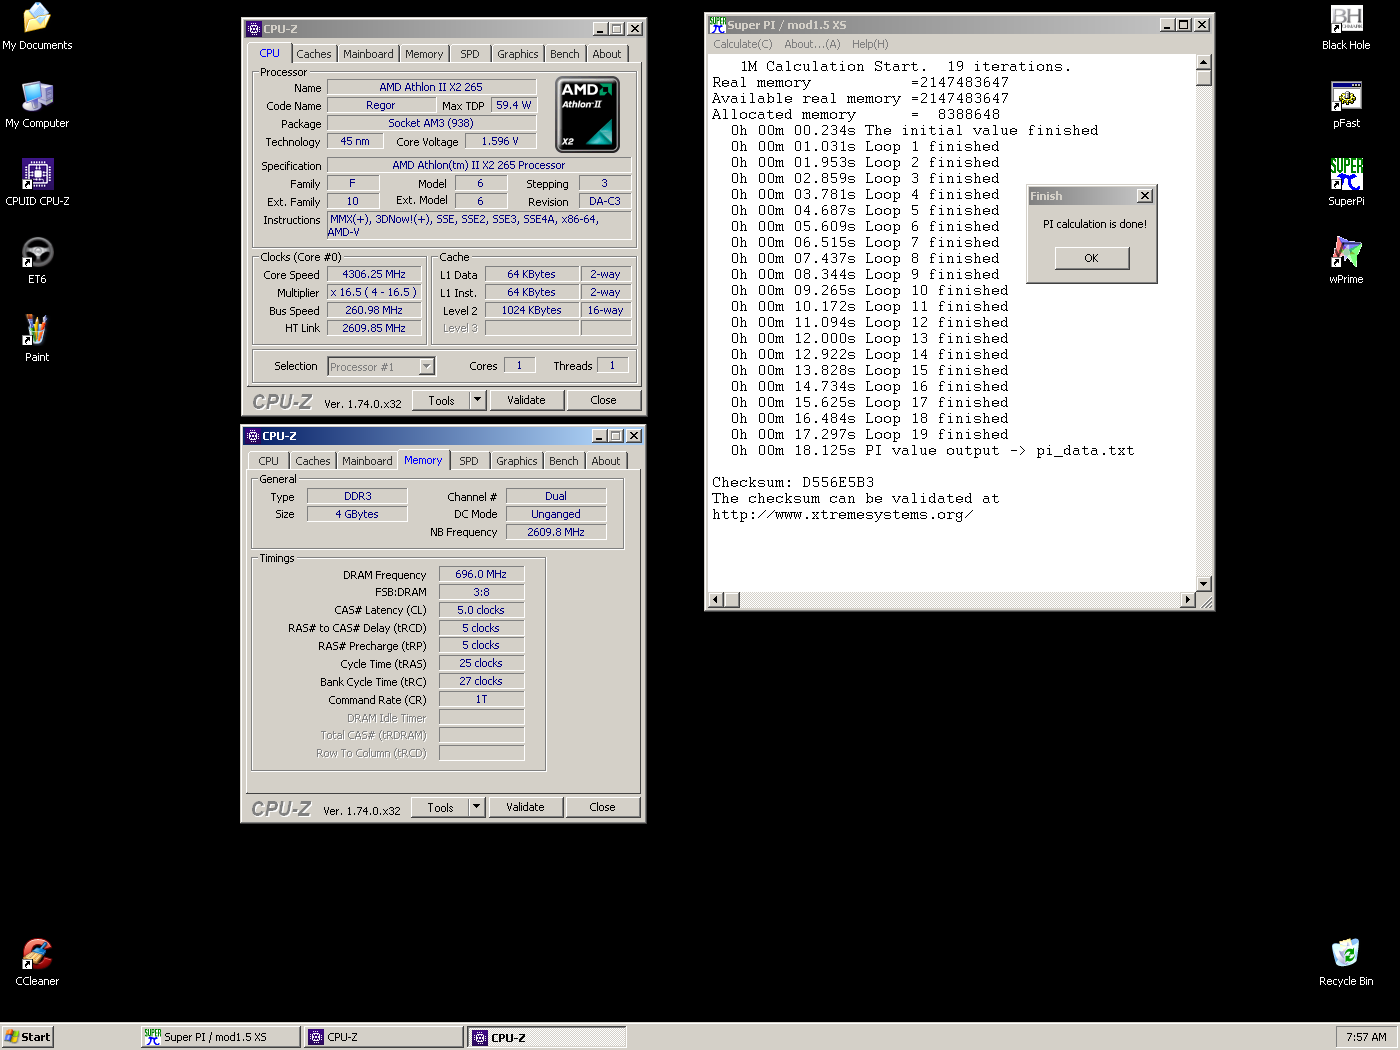
Task: Click Close button in top CPU-Z window
Action: click(604, 400)
